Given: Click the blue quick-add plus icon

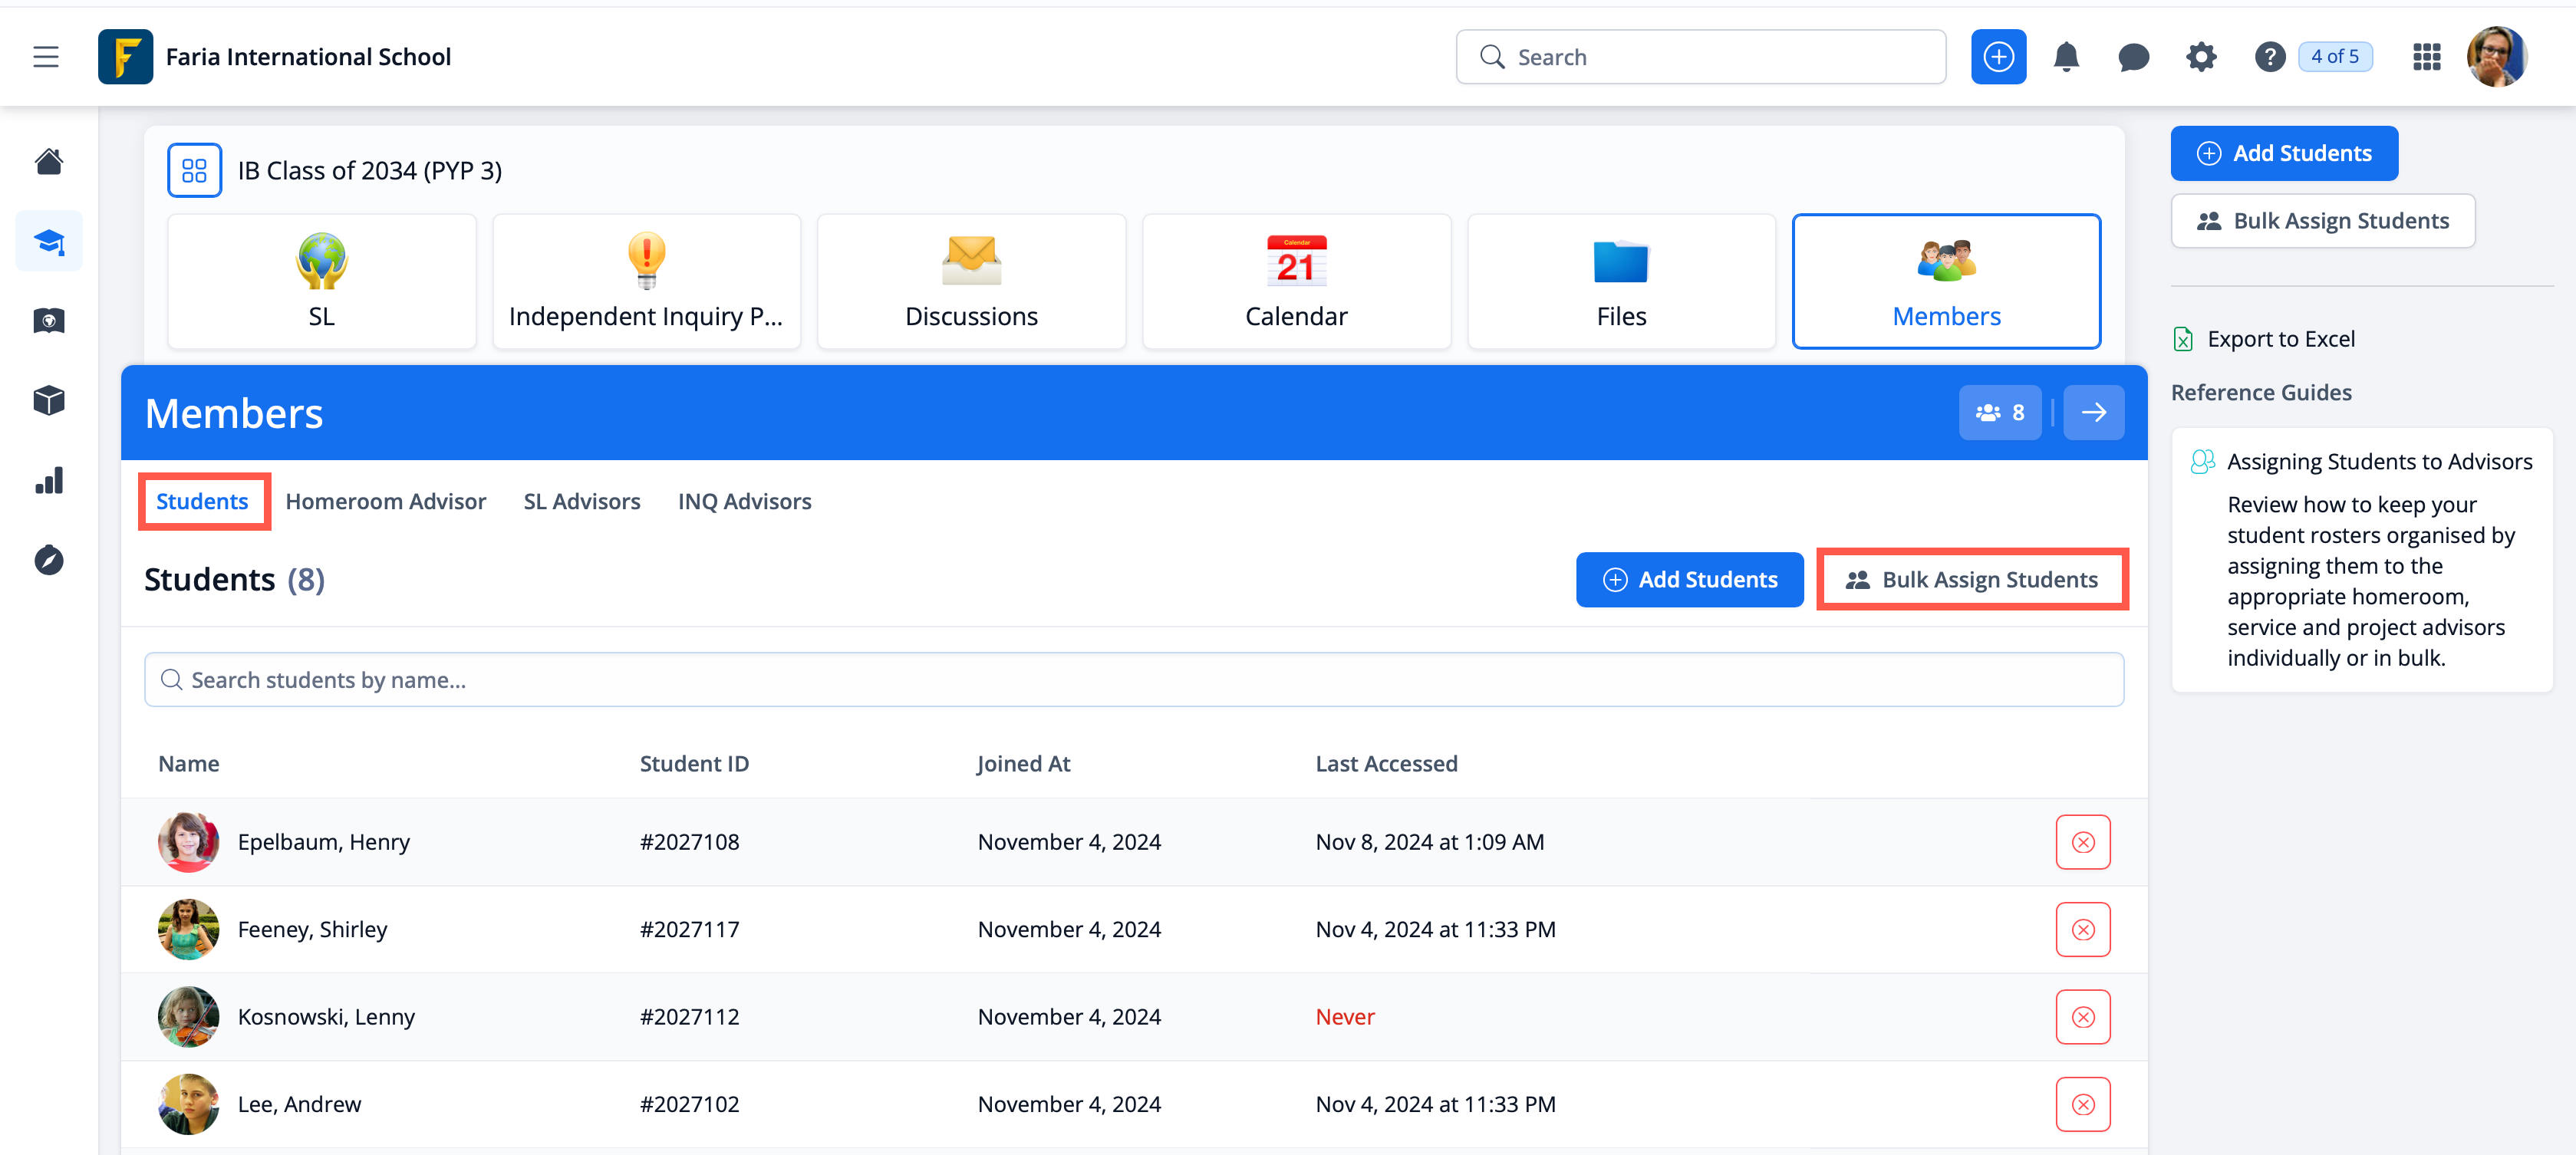Looking at the screenshot, I should (1998, 57).
